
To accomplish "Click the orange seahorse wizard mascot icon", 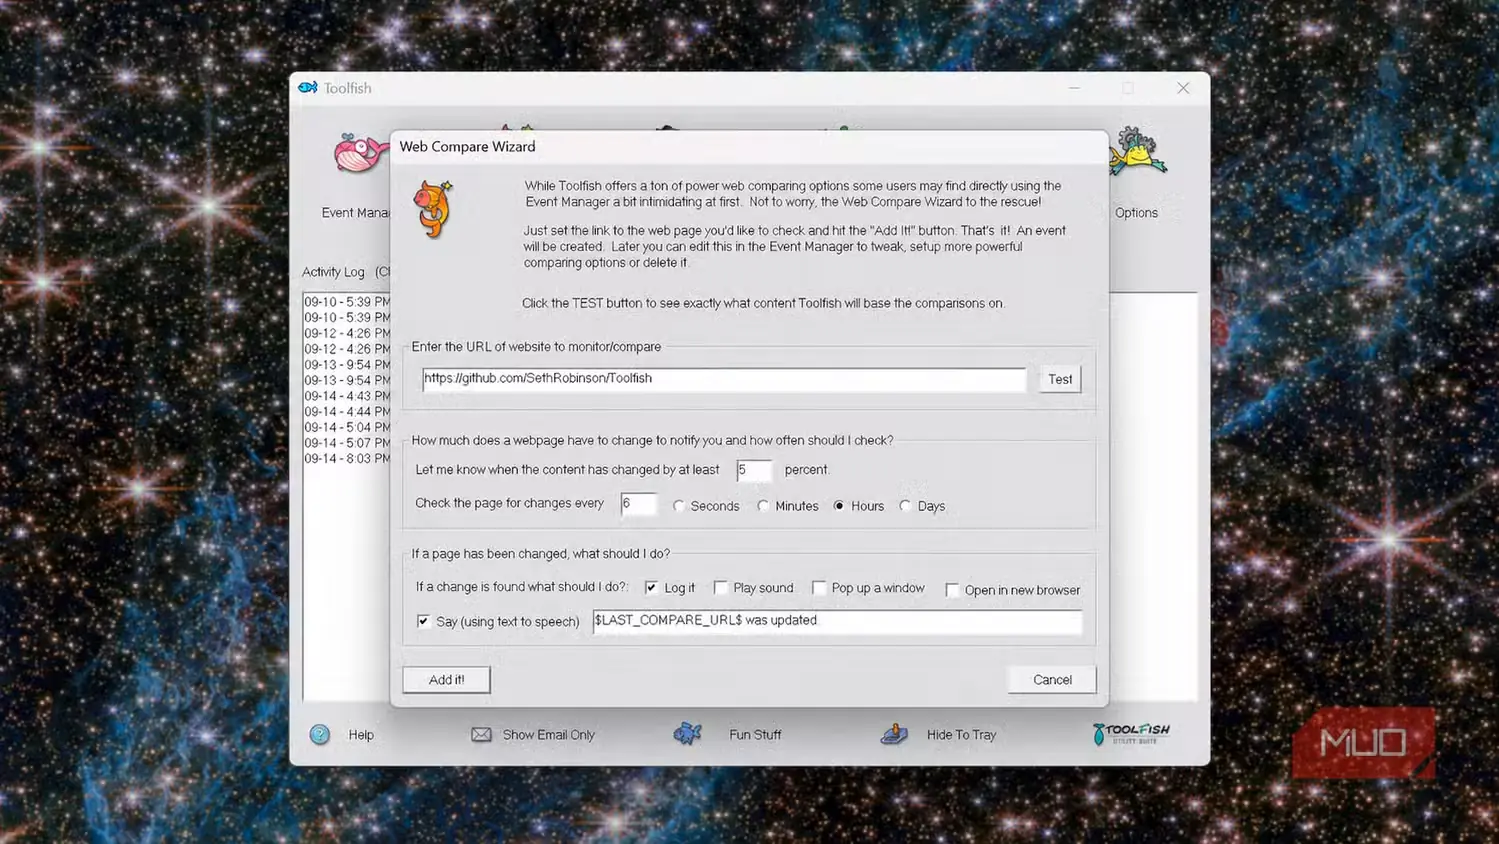I will point(434,209).
